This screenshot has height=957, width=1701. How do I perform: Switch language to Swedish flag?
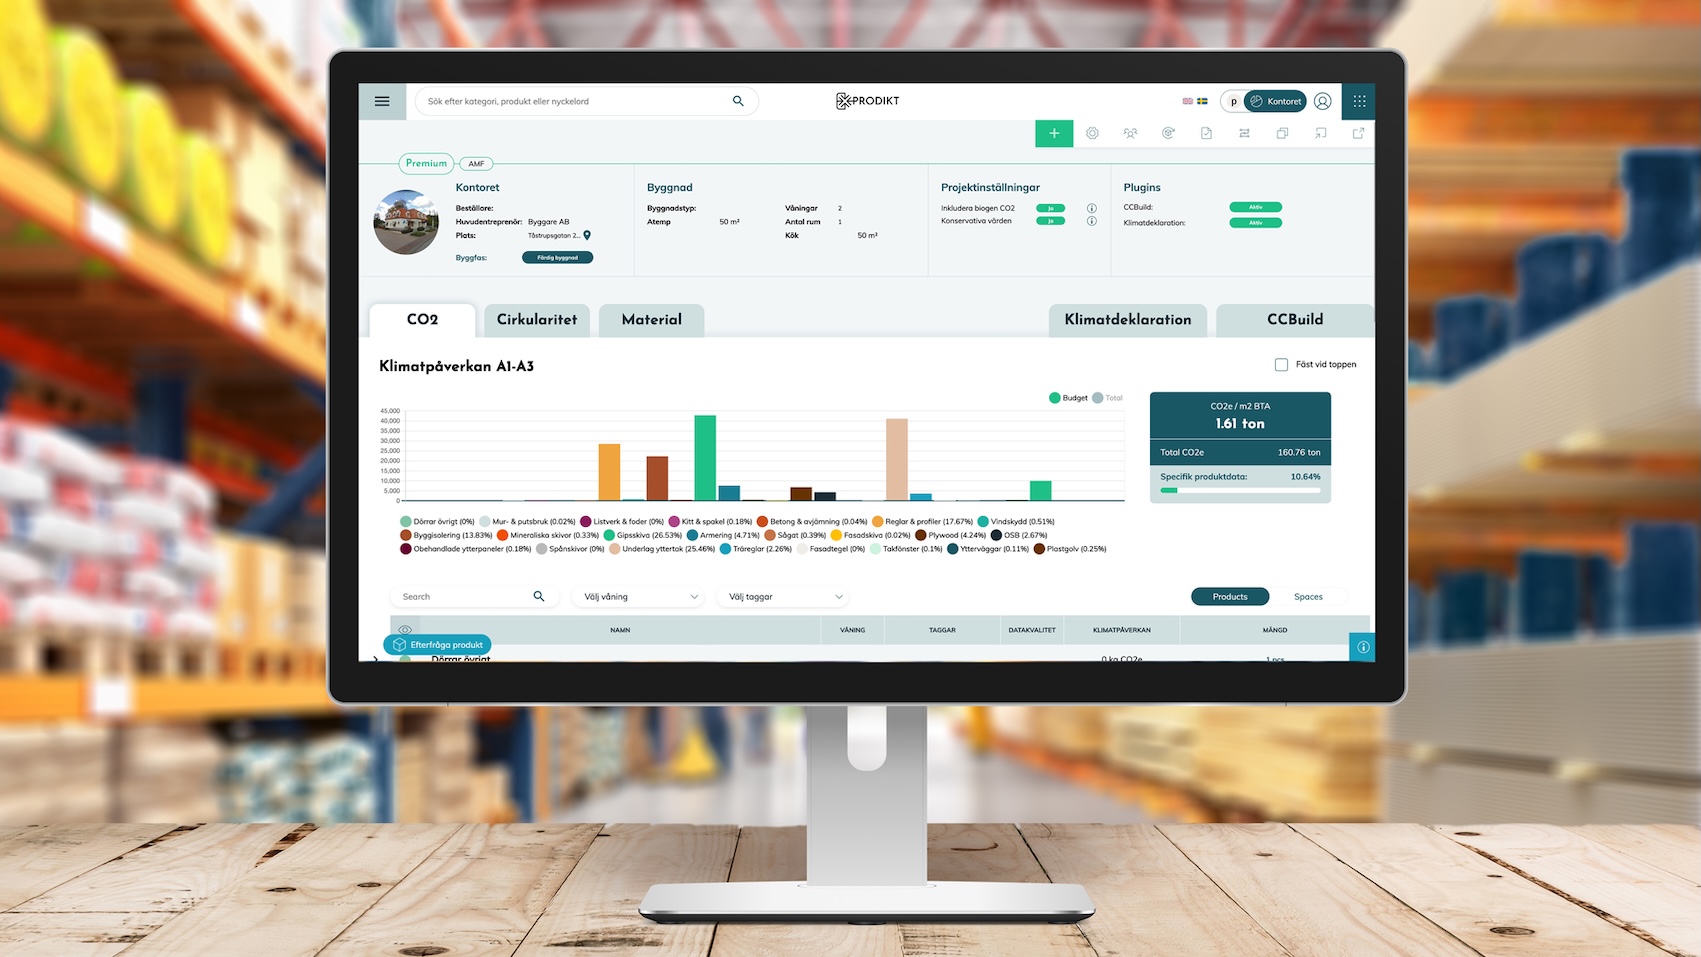coord(1202,101)
